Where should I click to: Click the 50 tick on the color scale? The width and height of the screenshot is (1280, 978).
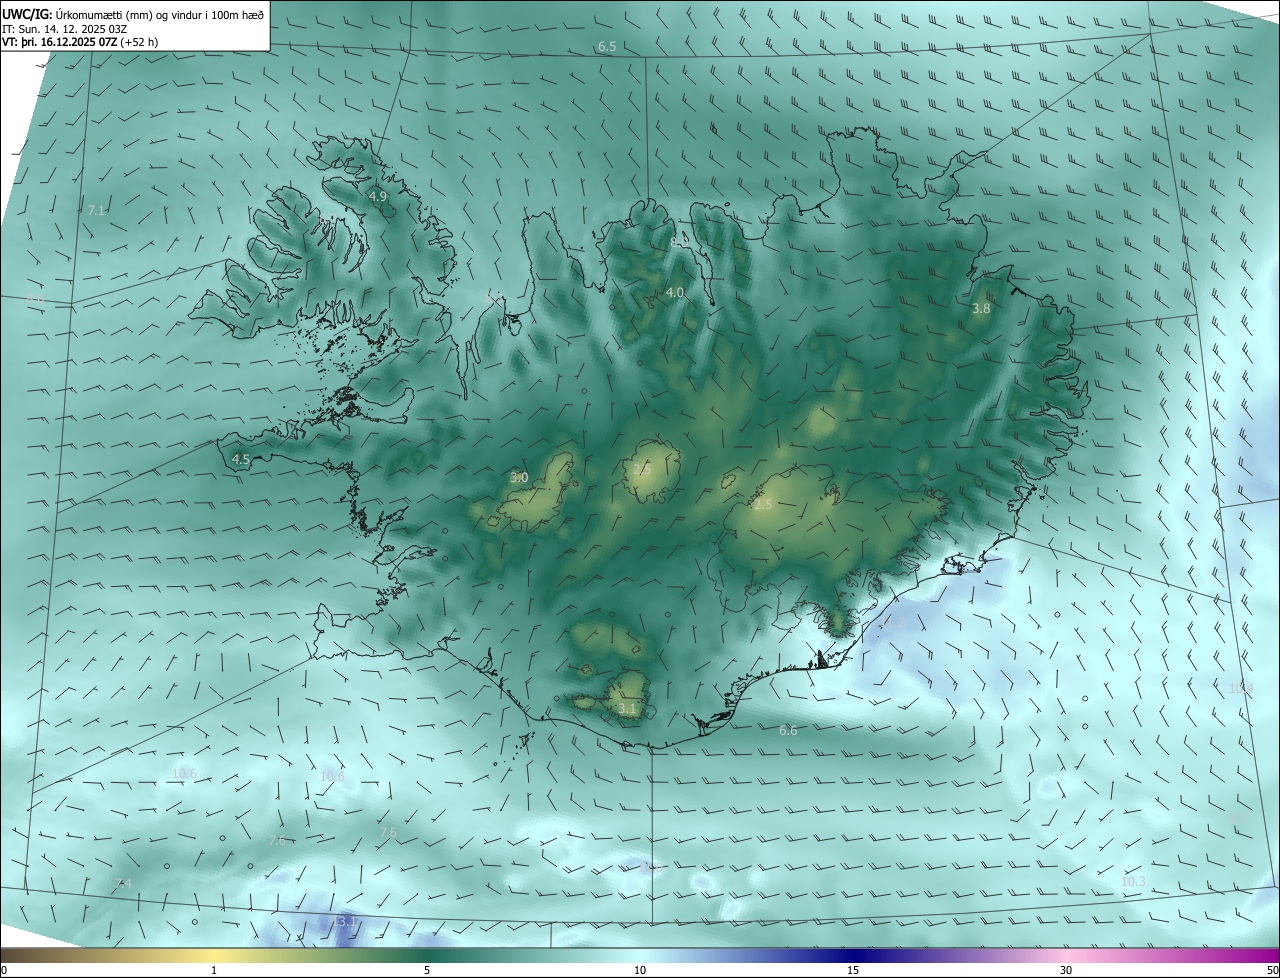point(1272,970)
